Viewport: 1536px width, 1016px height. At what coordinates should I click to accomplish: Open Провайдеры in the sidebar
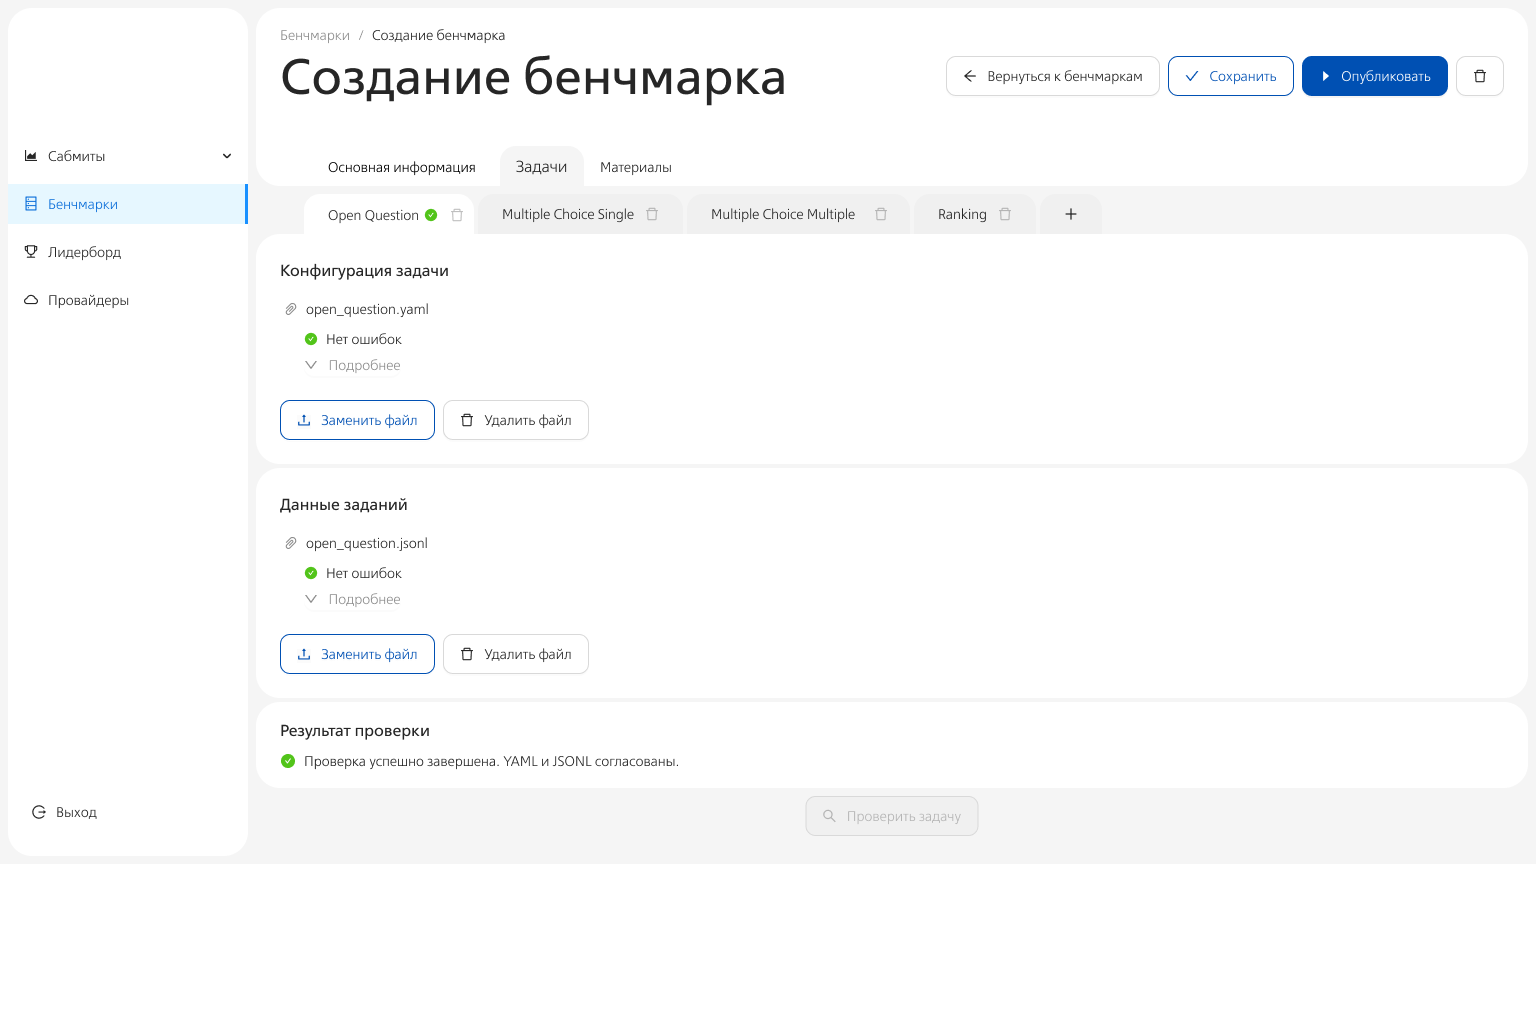128,300
